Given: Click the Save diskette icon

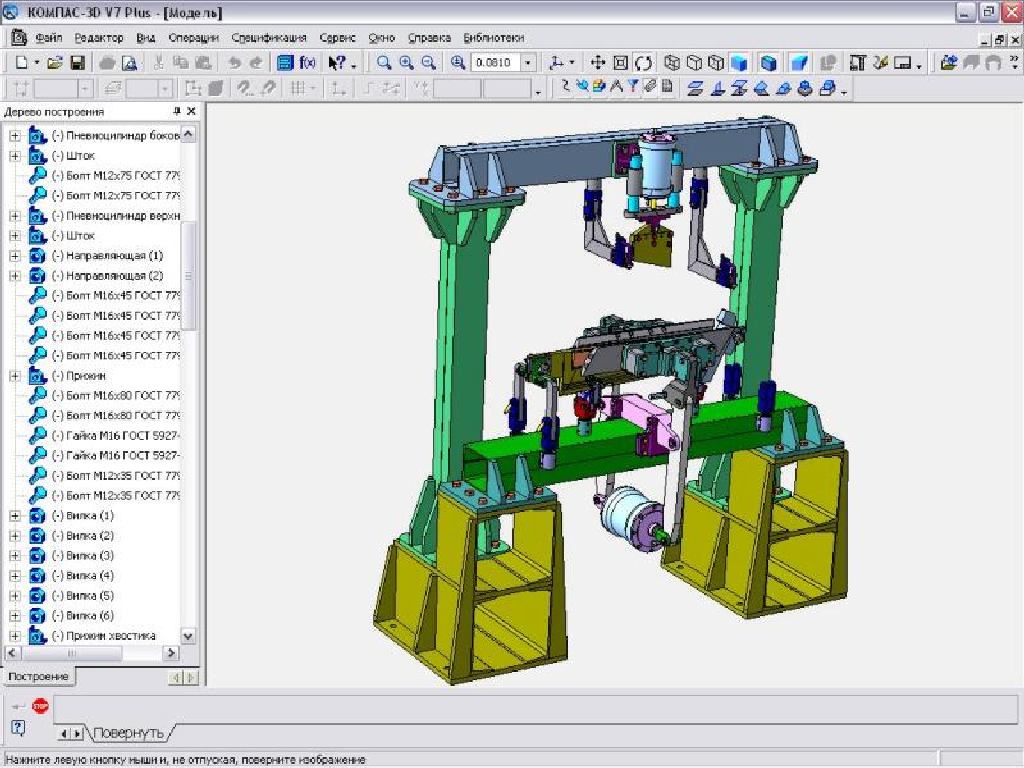Looking at the screenshot, I should 77,63.
